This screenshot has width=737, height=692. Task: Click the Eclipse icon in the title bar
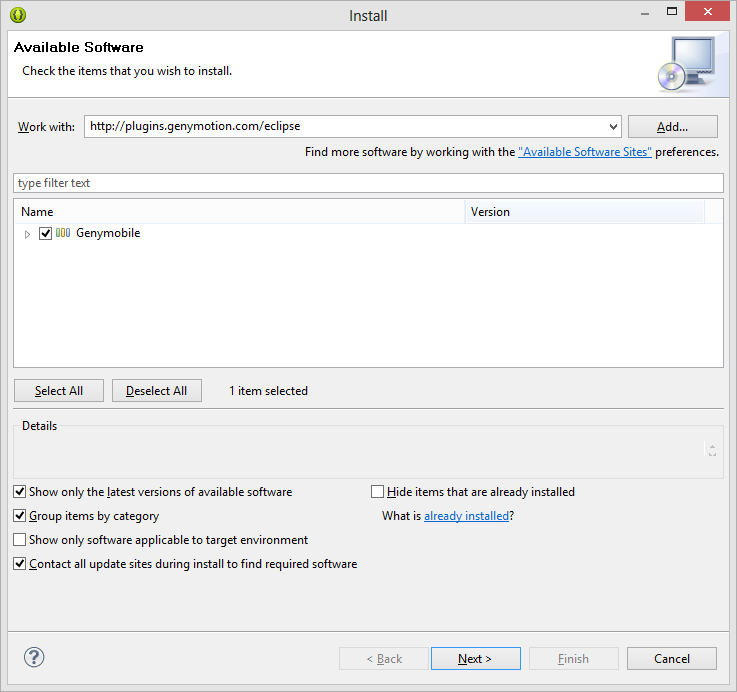18,15
